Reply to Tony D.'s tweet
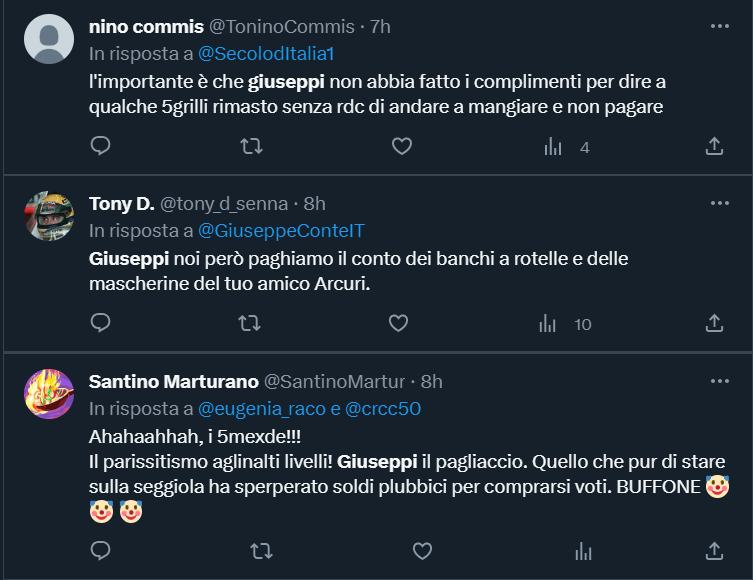 click(100, 323)
